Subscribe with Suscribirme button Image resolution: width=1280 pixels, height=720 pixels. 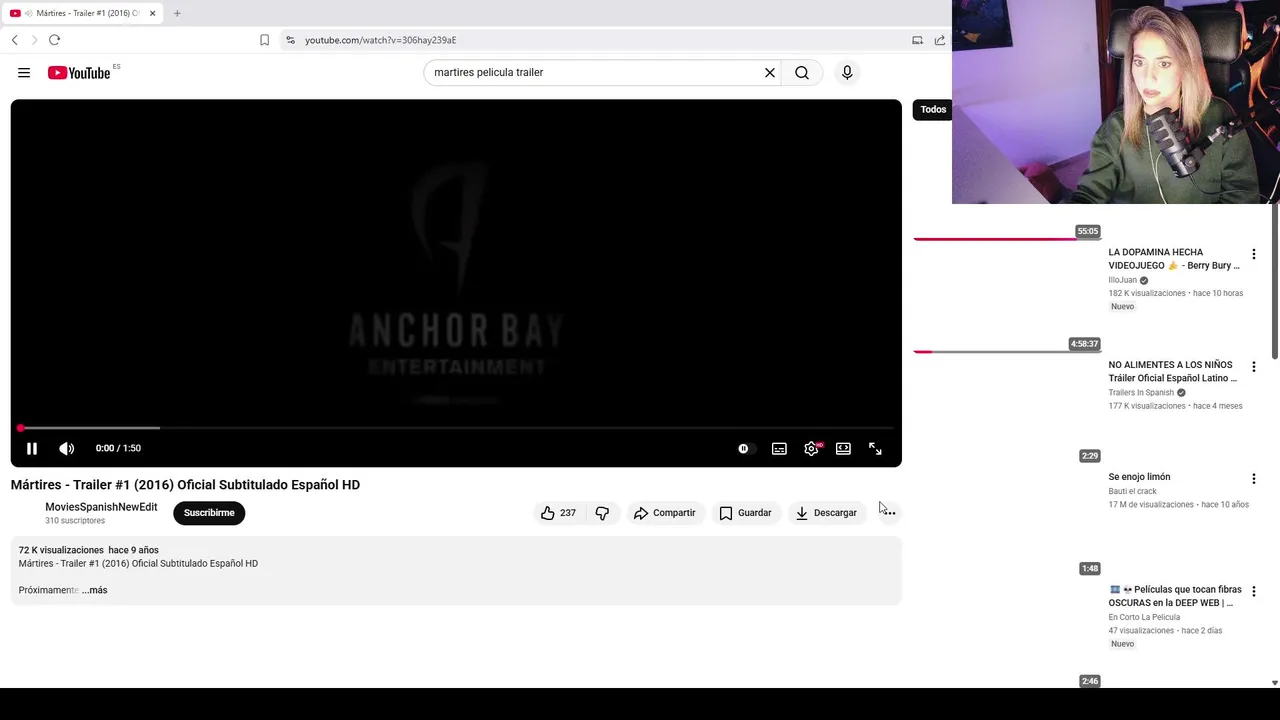[x=209, y=513]
